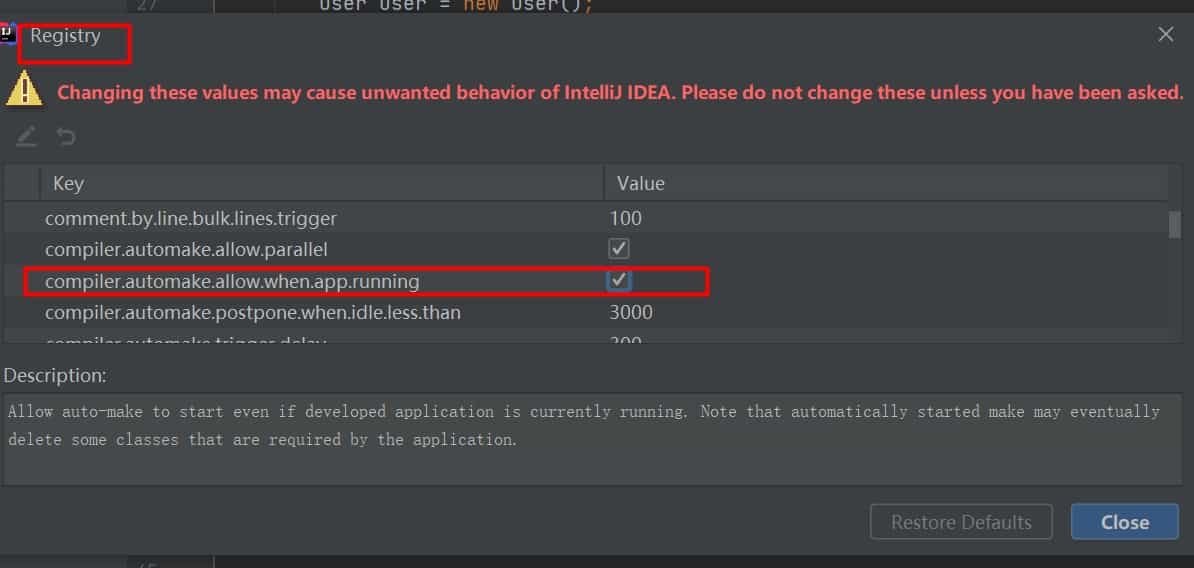Viewport: 1194px width, 568px height.
Task: Toggle compiler.automake.allow.parallel checkbox
Action: click(618, 249)
